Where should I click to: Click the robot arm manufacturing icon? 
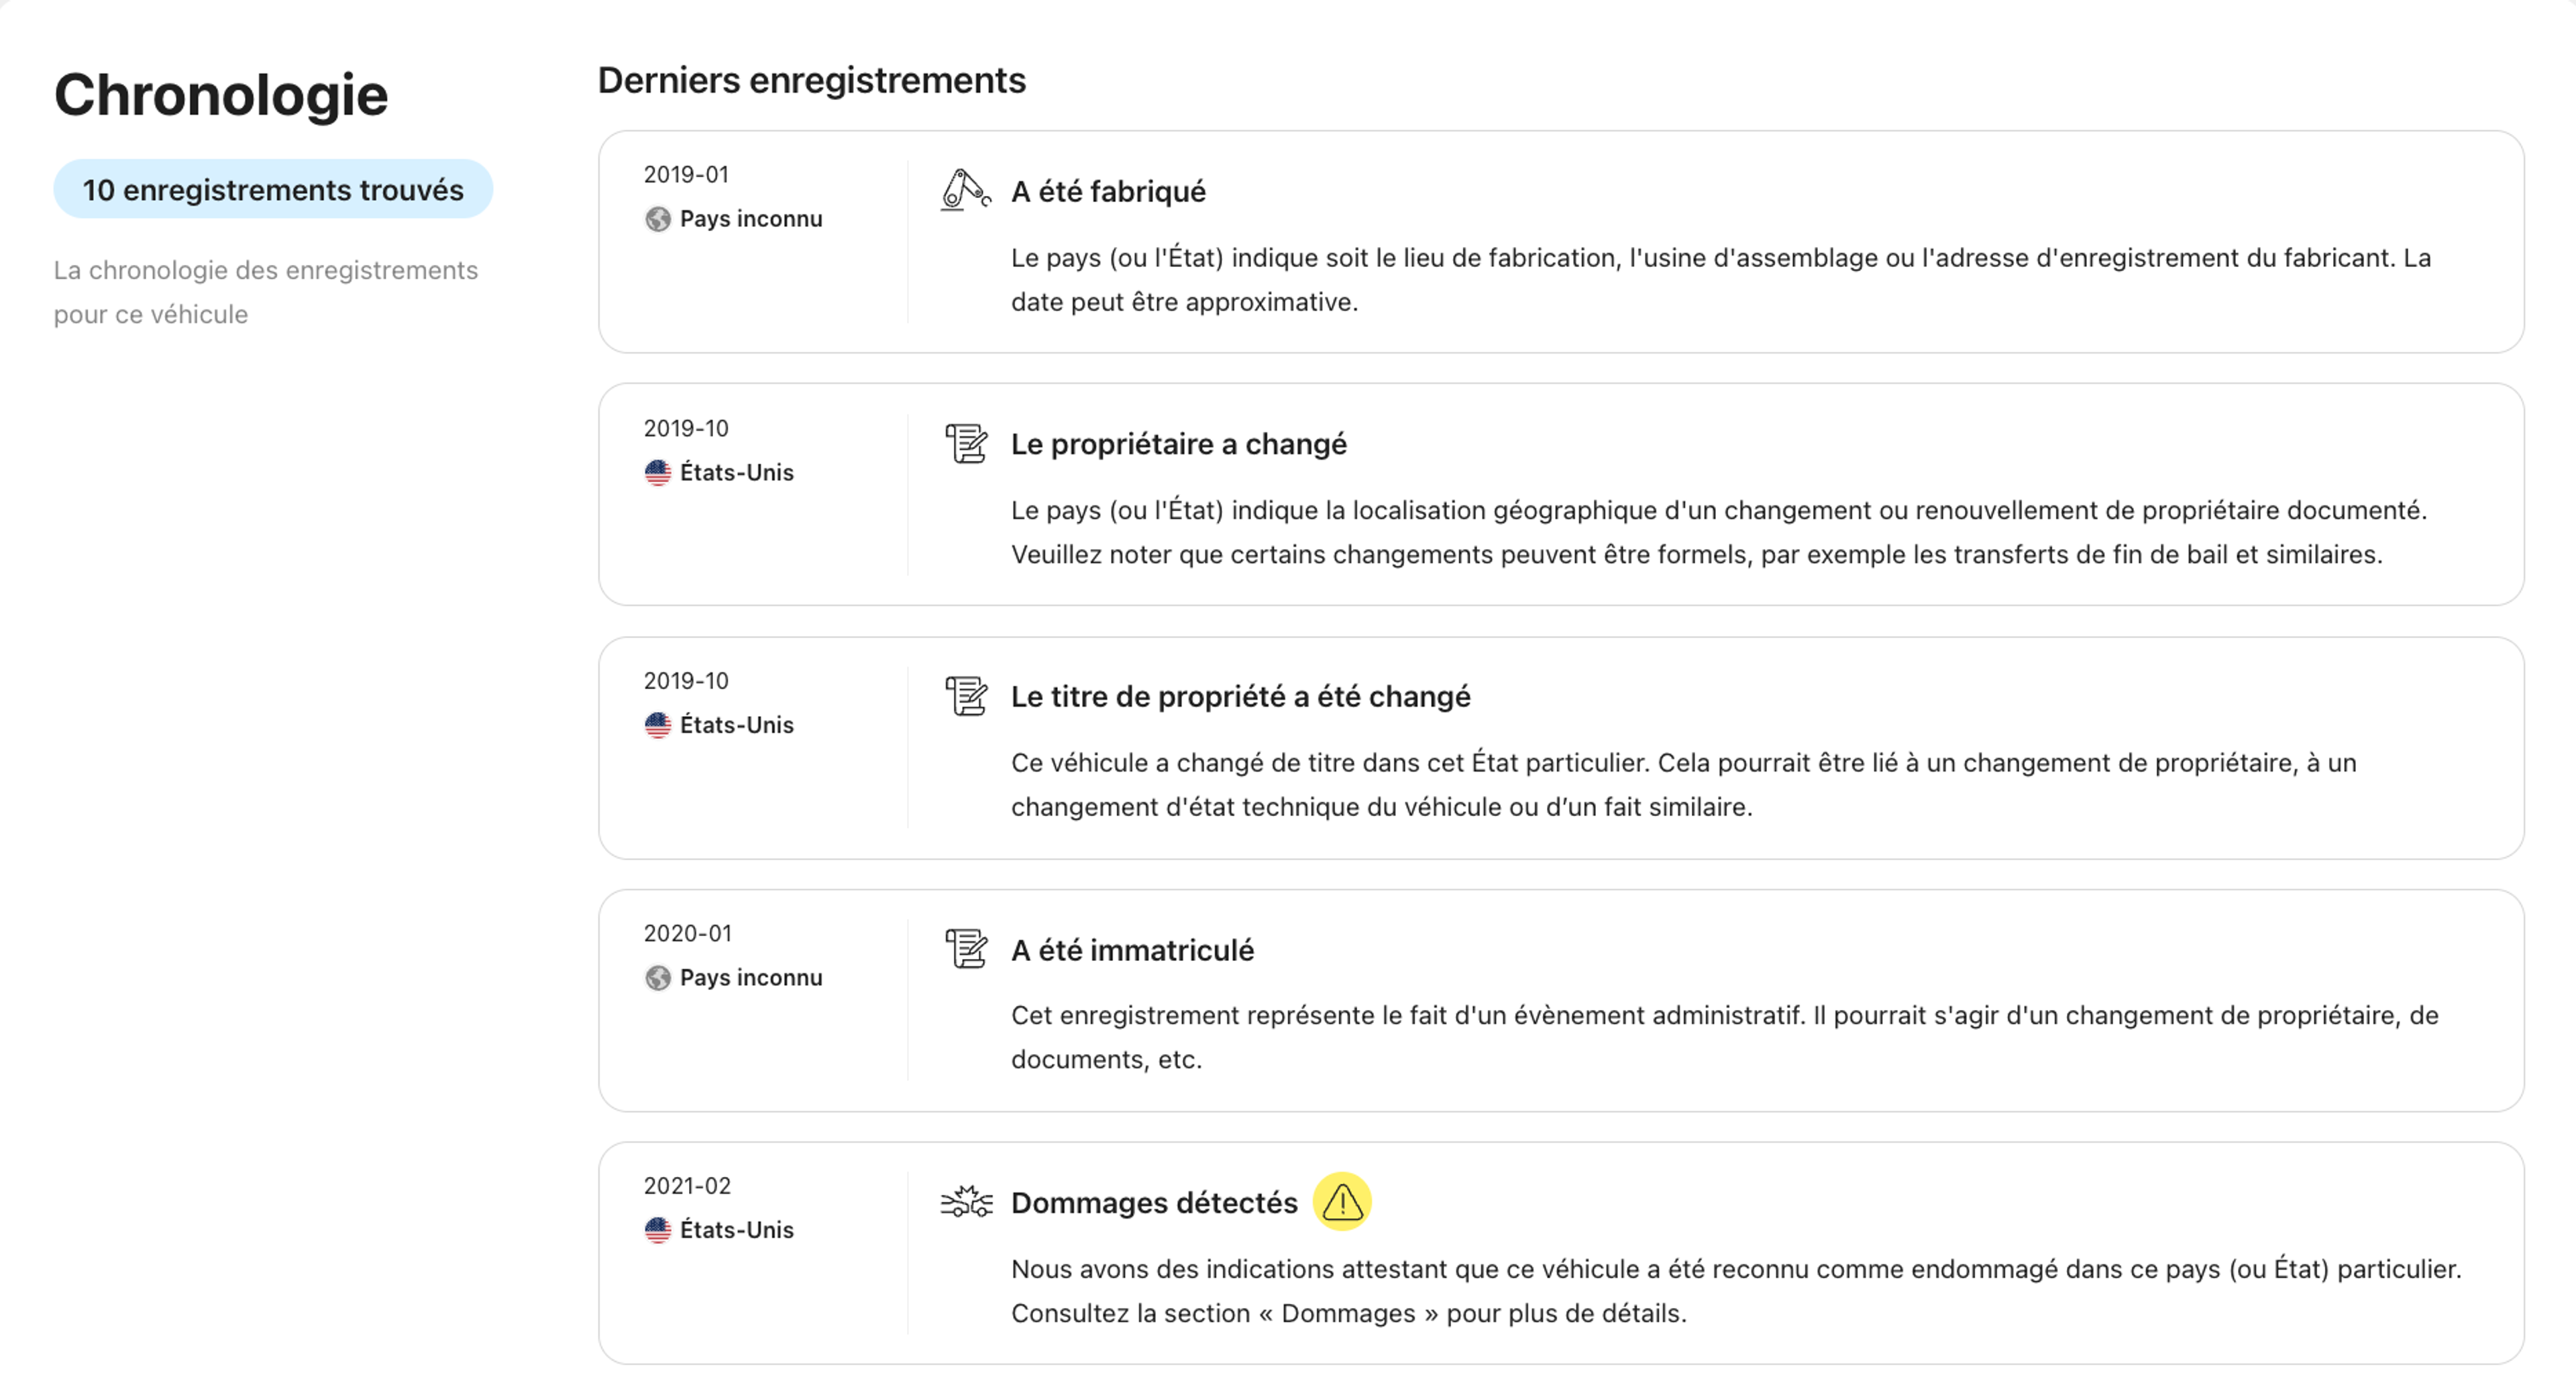[x=965, y=190]
